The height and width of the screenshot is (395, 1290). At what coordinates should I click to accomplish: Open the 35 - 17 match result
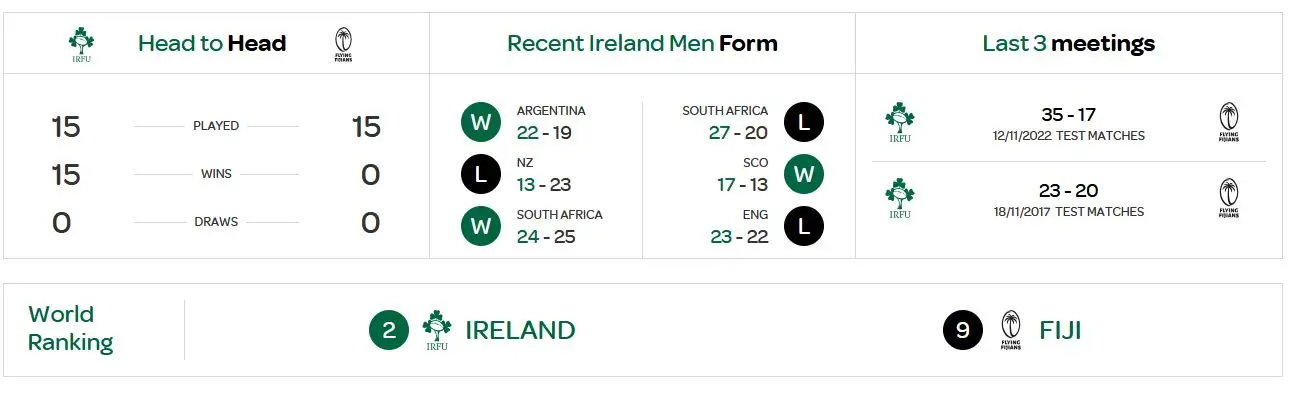point(1068,115)
